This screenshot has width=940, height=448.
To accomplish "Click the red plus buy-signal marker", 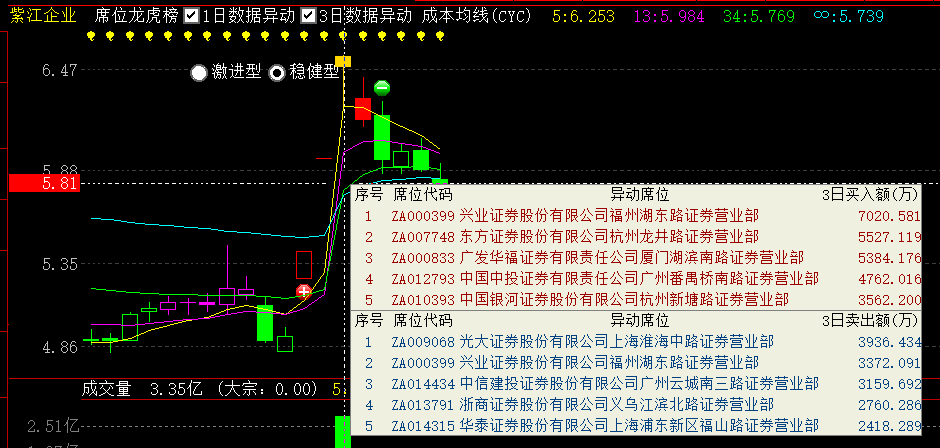I will [x=304, y=291].
